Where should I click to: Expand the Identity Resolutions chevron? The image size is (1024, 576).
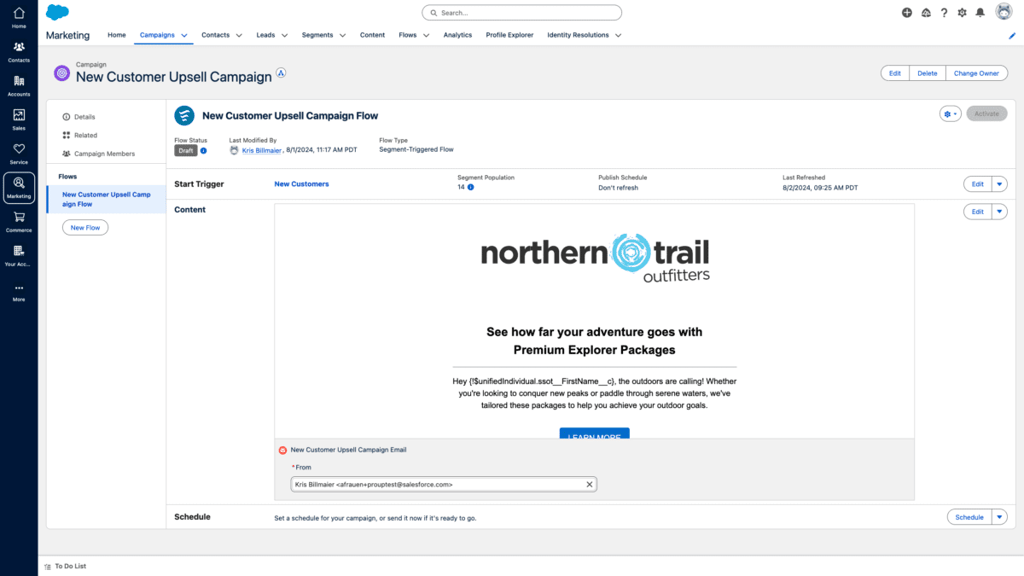618,35
